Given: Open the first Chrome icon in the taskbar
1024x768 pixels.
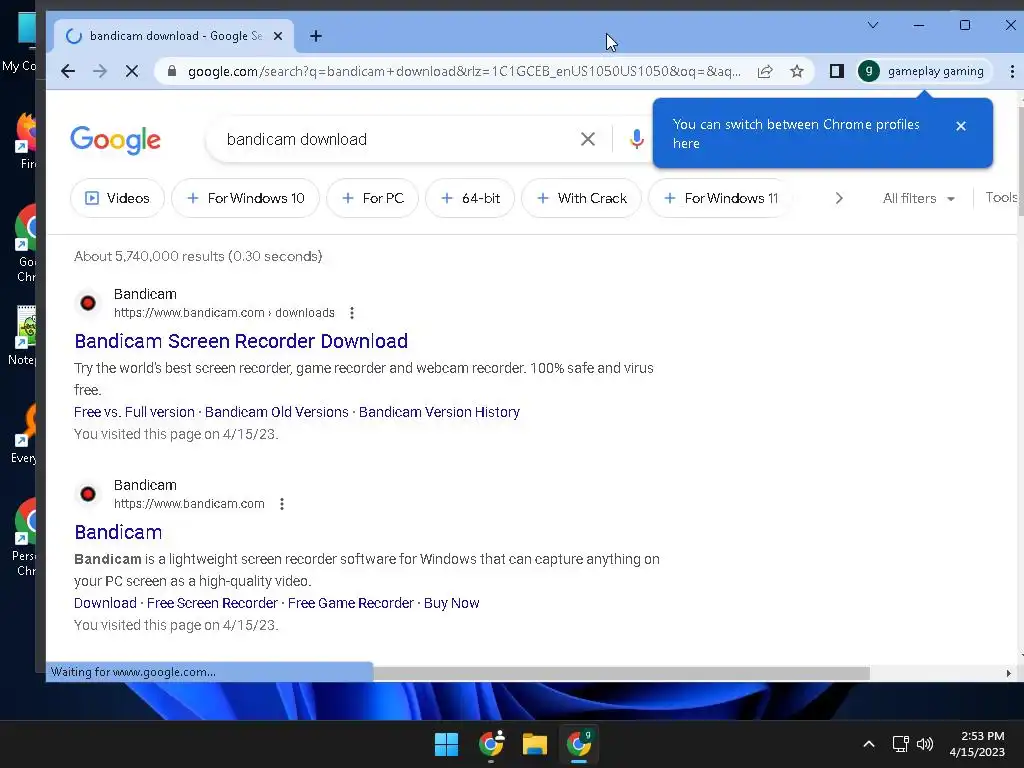Looking at the screenshot, I should (x=491, y=744).
